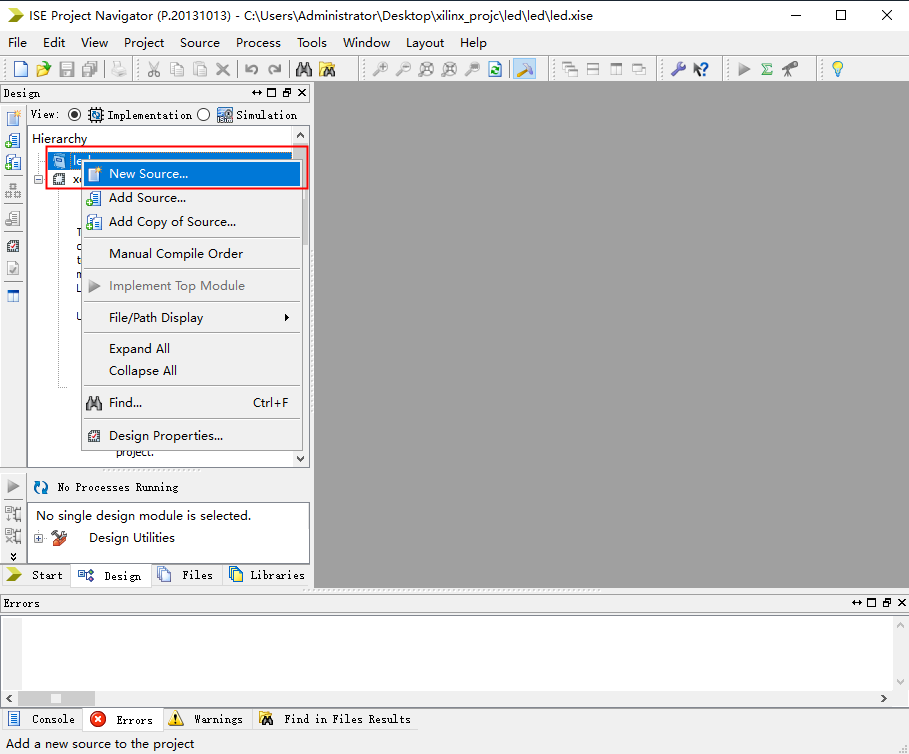Click the Open folder toolbar icon
This screenshot has width=909, height=754.
click(x=43, y=69)
